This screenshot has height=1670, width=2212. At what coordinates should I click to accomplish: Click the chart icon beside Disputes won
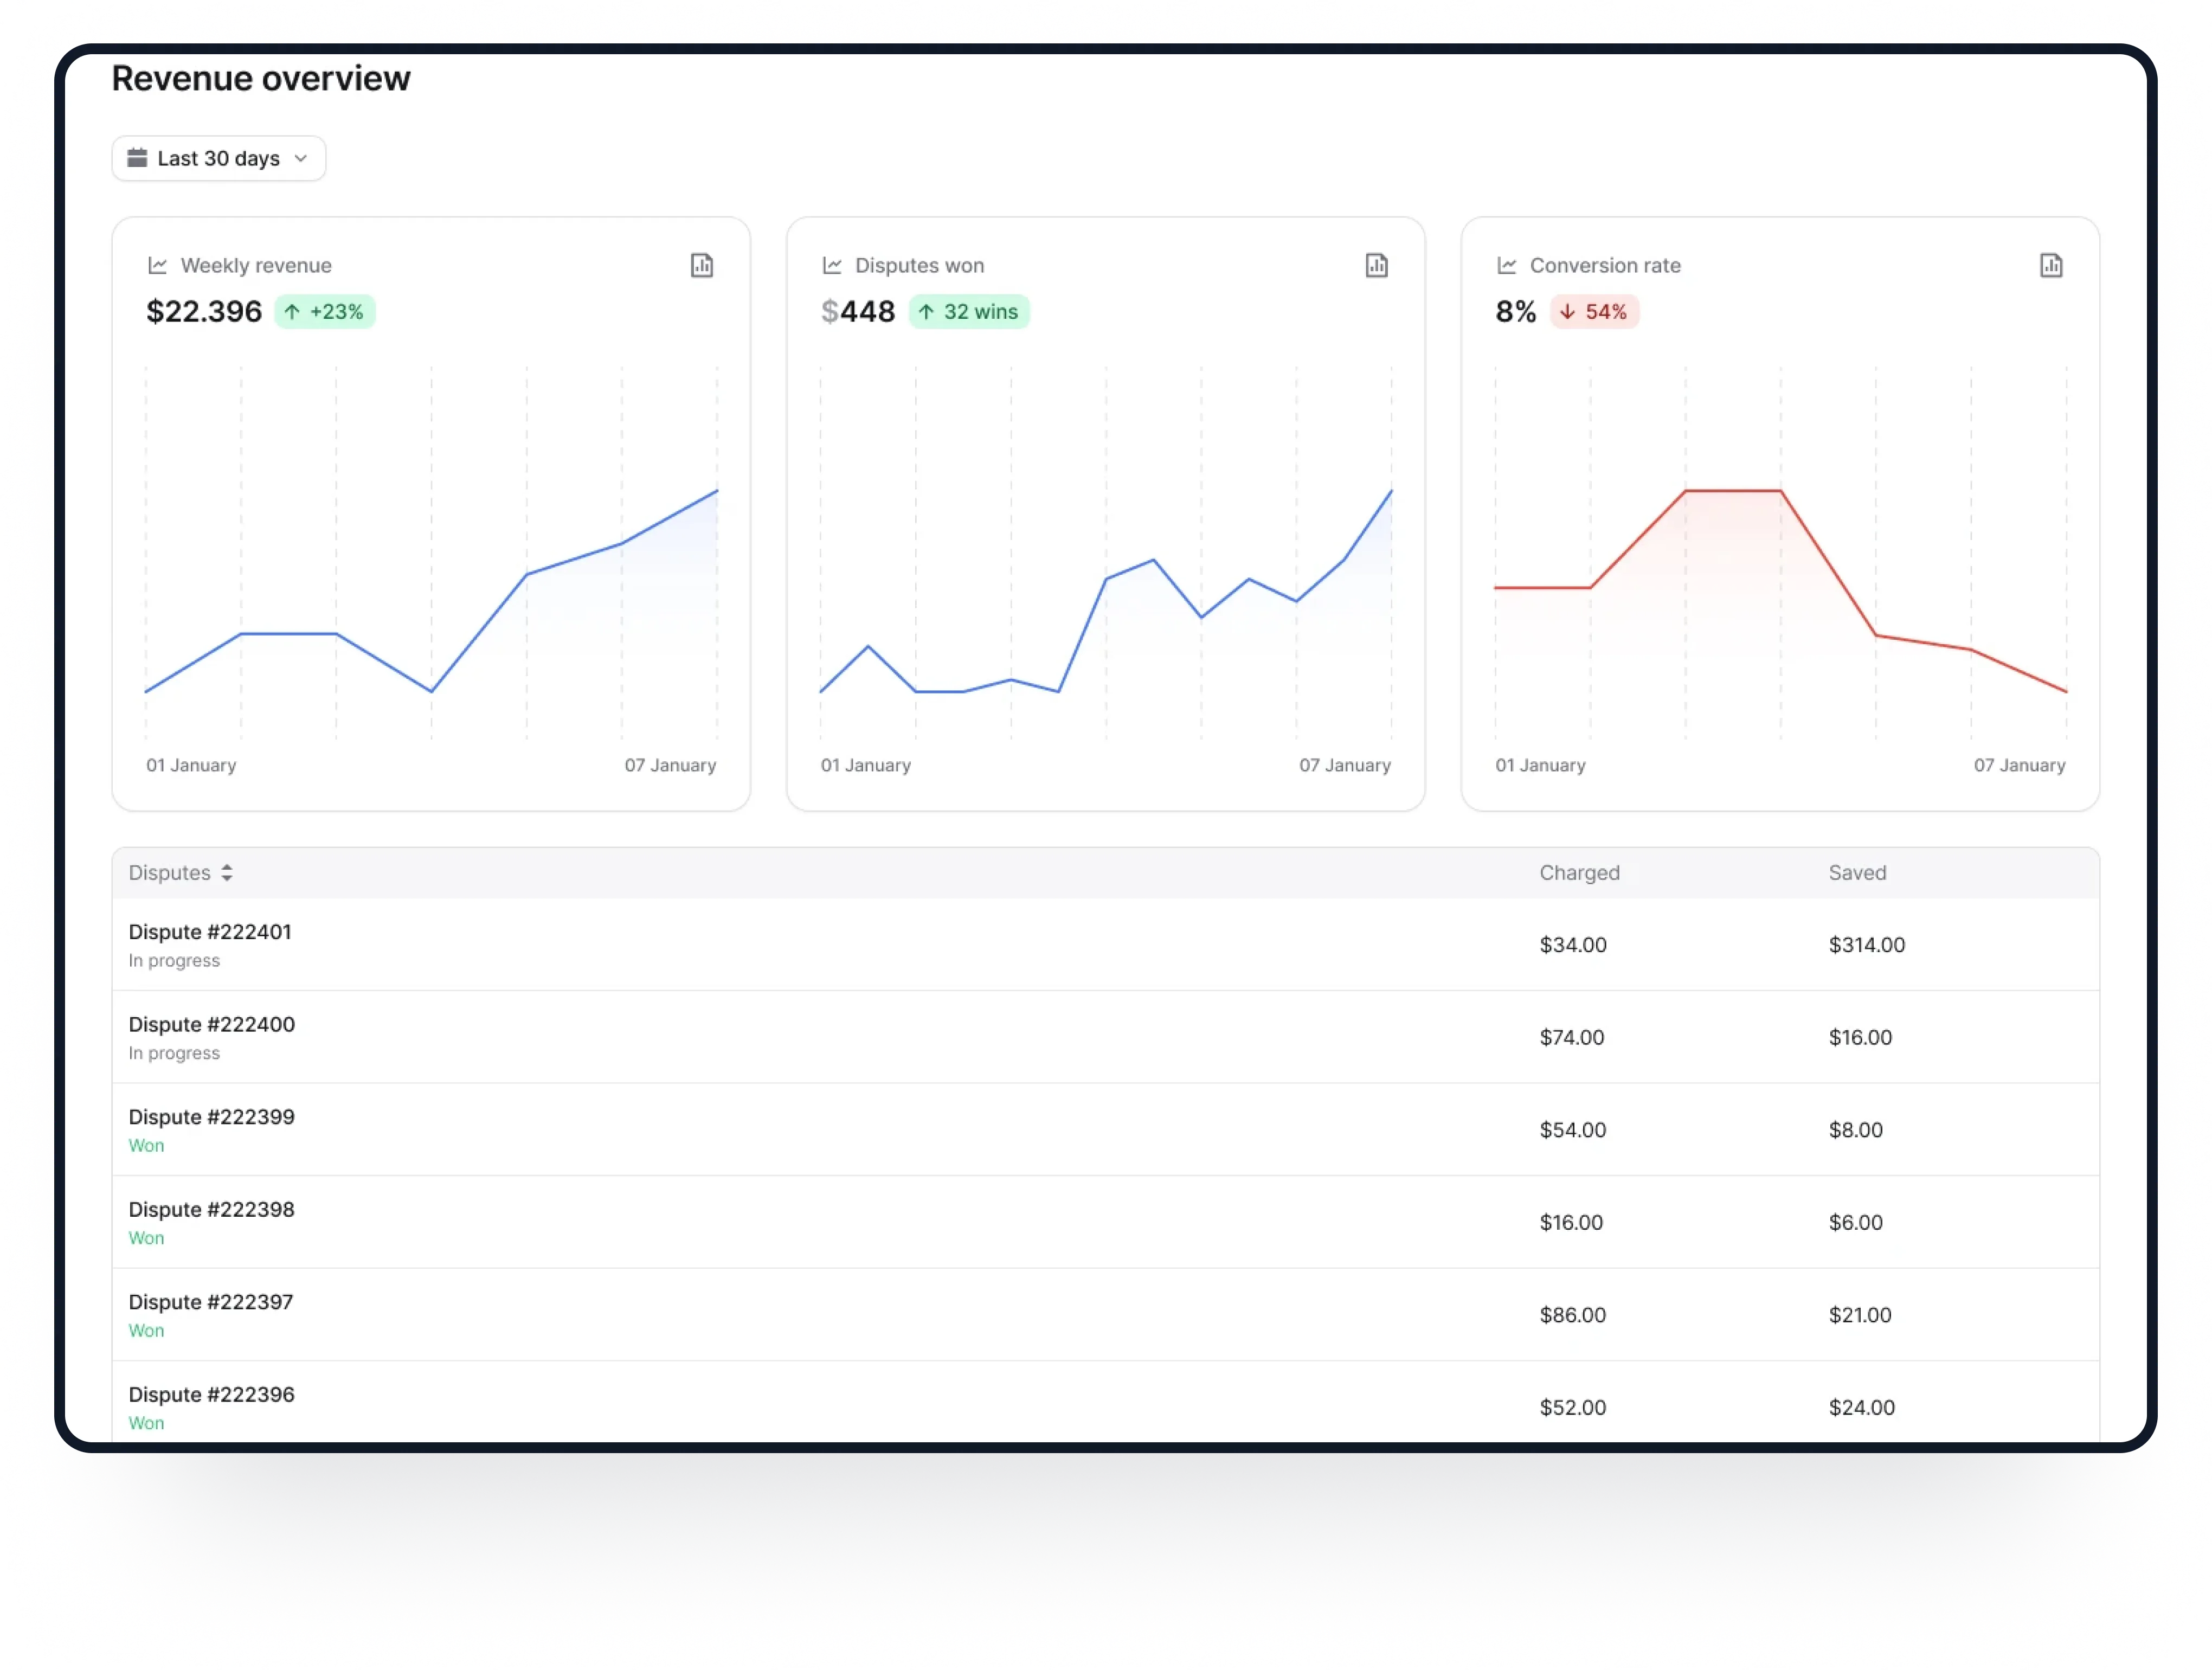832,265
